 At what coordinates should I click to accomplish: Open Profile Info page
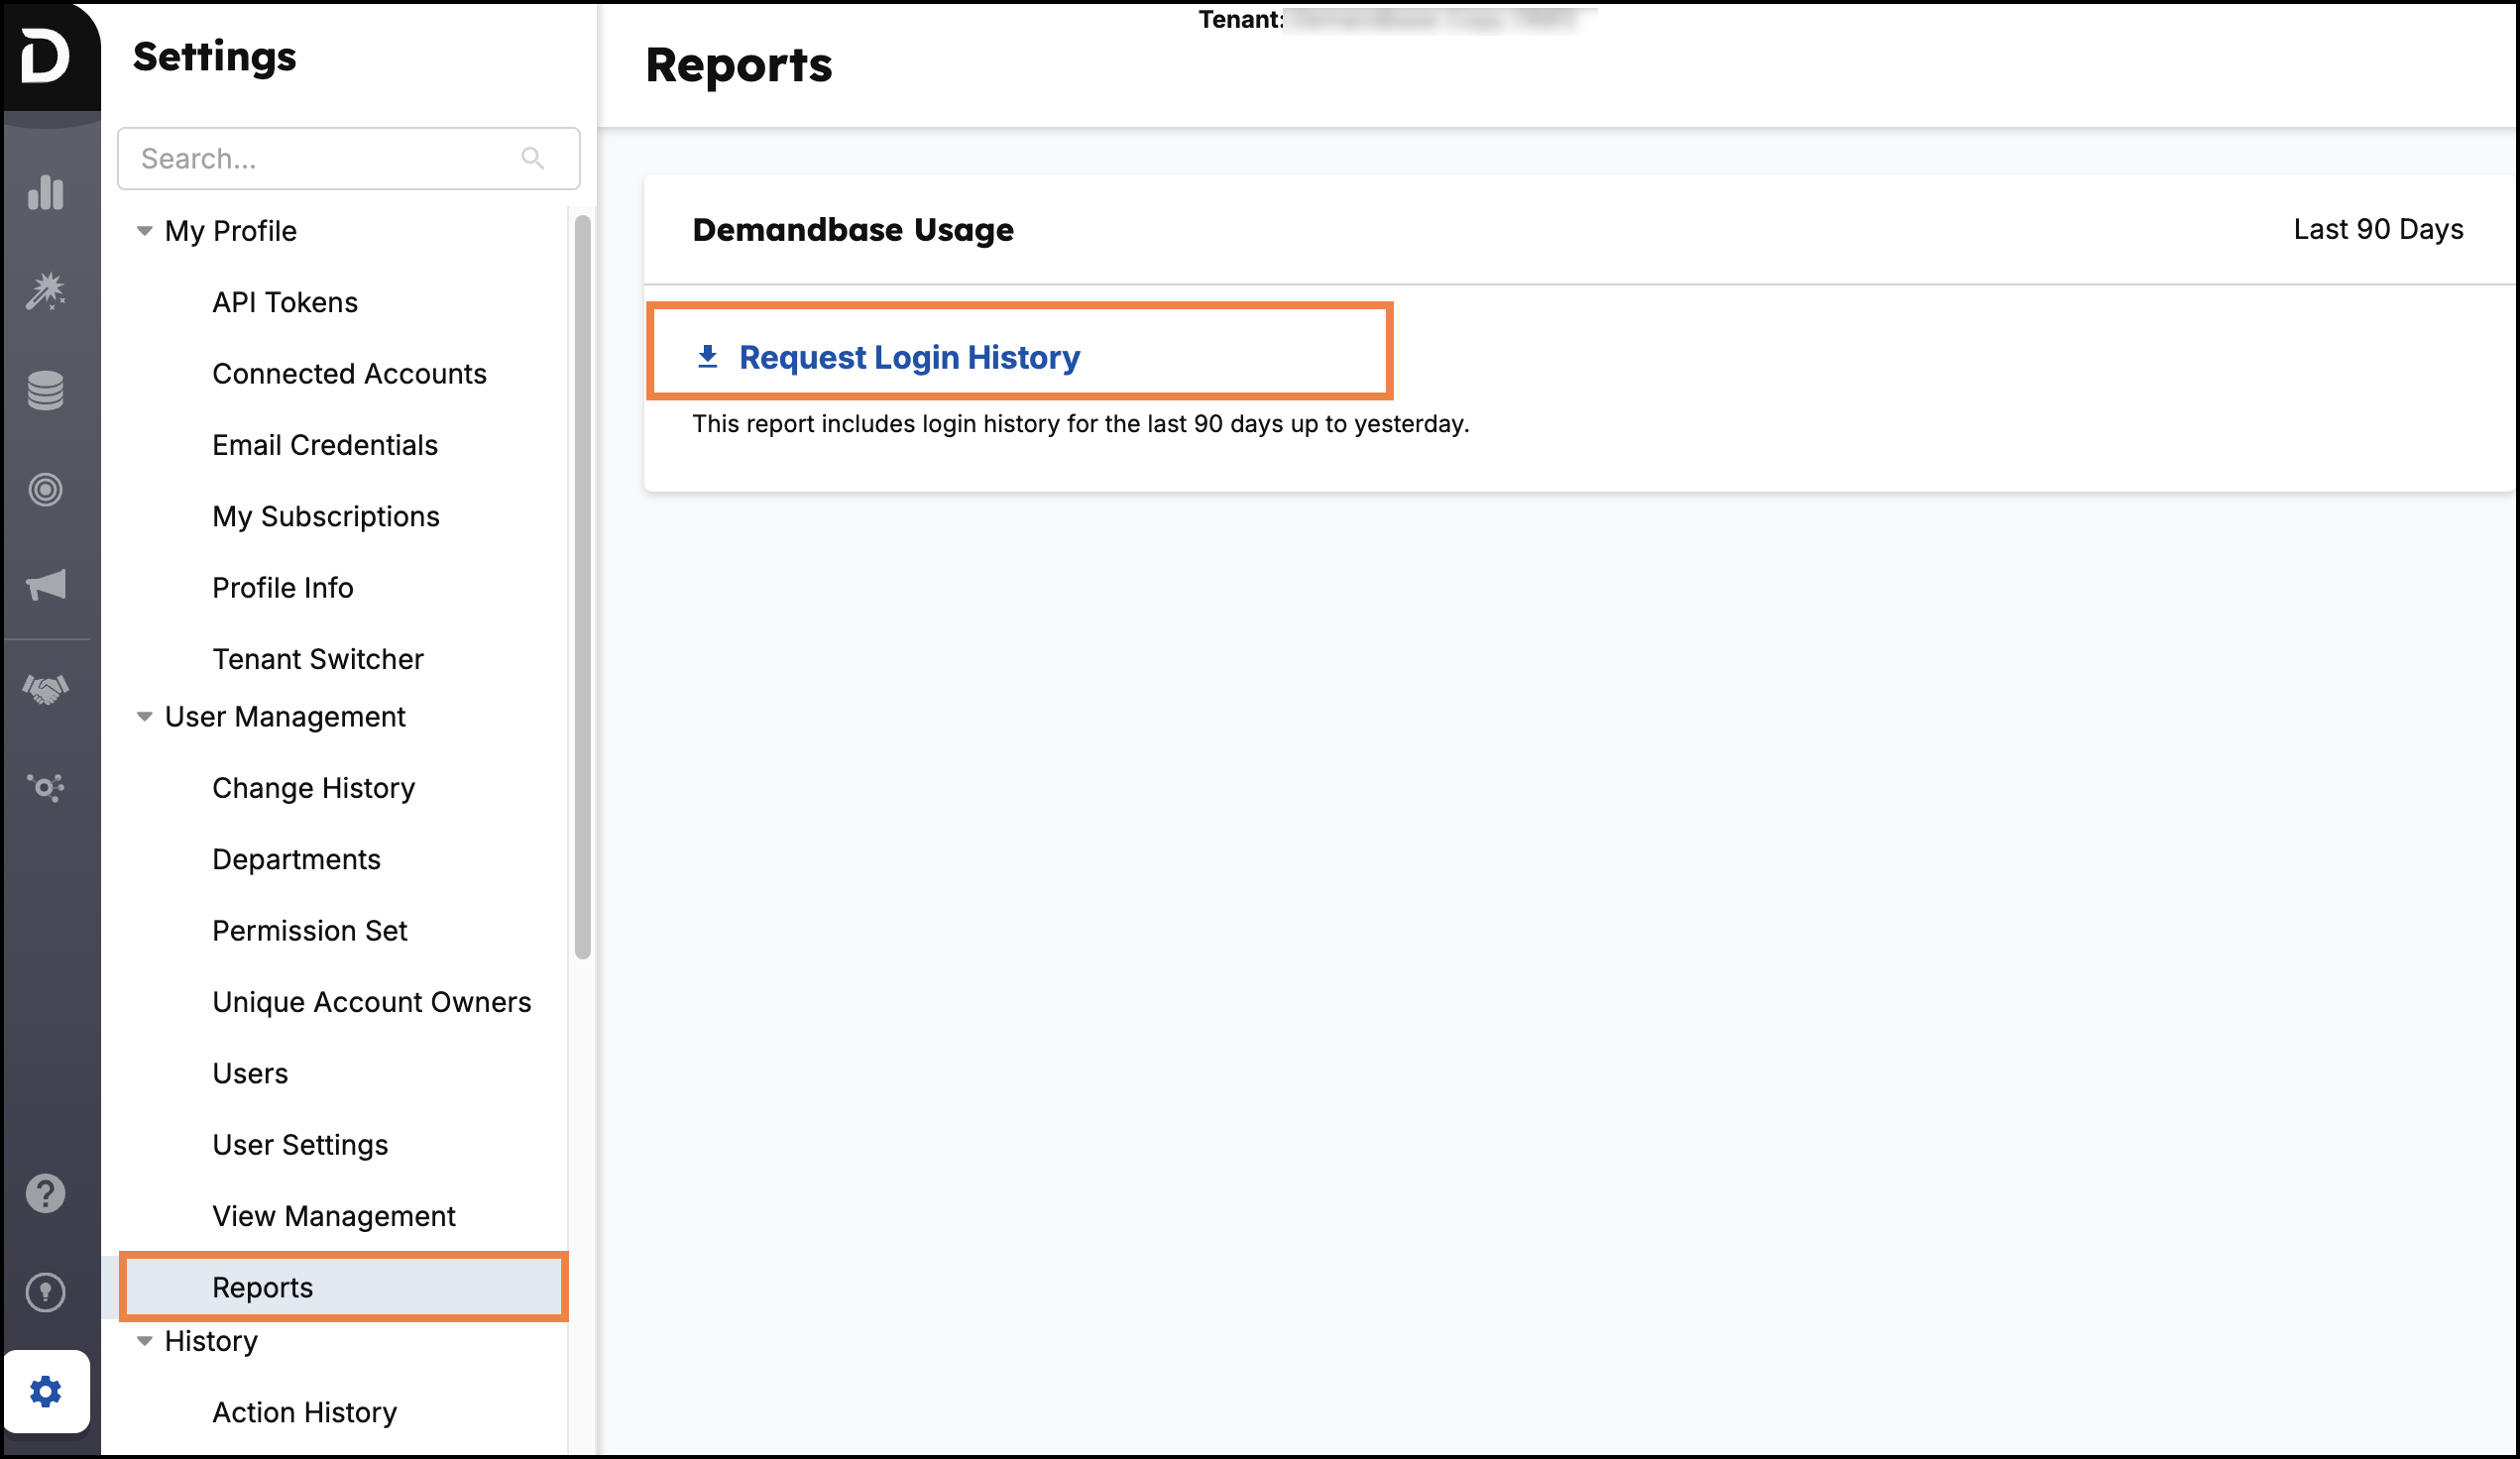[x=283, y=587]
